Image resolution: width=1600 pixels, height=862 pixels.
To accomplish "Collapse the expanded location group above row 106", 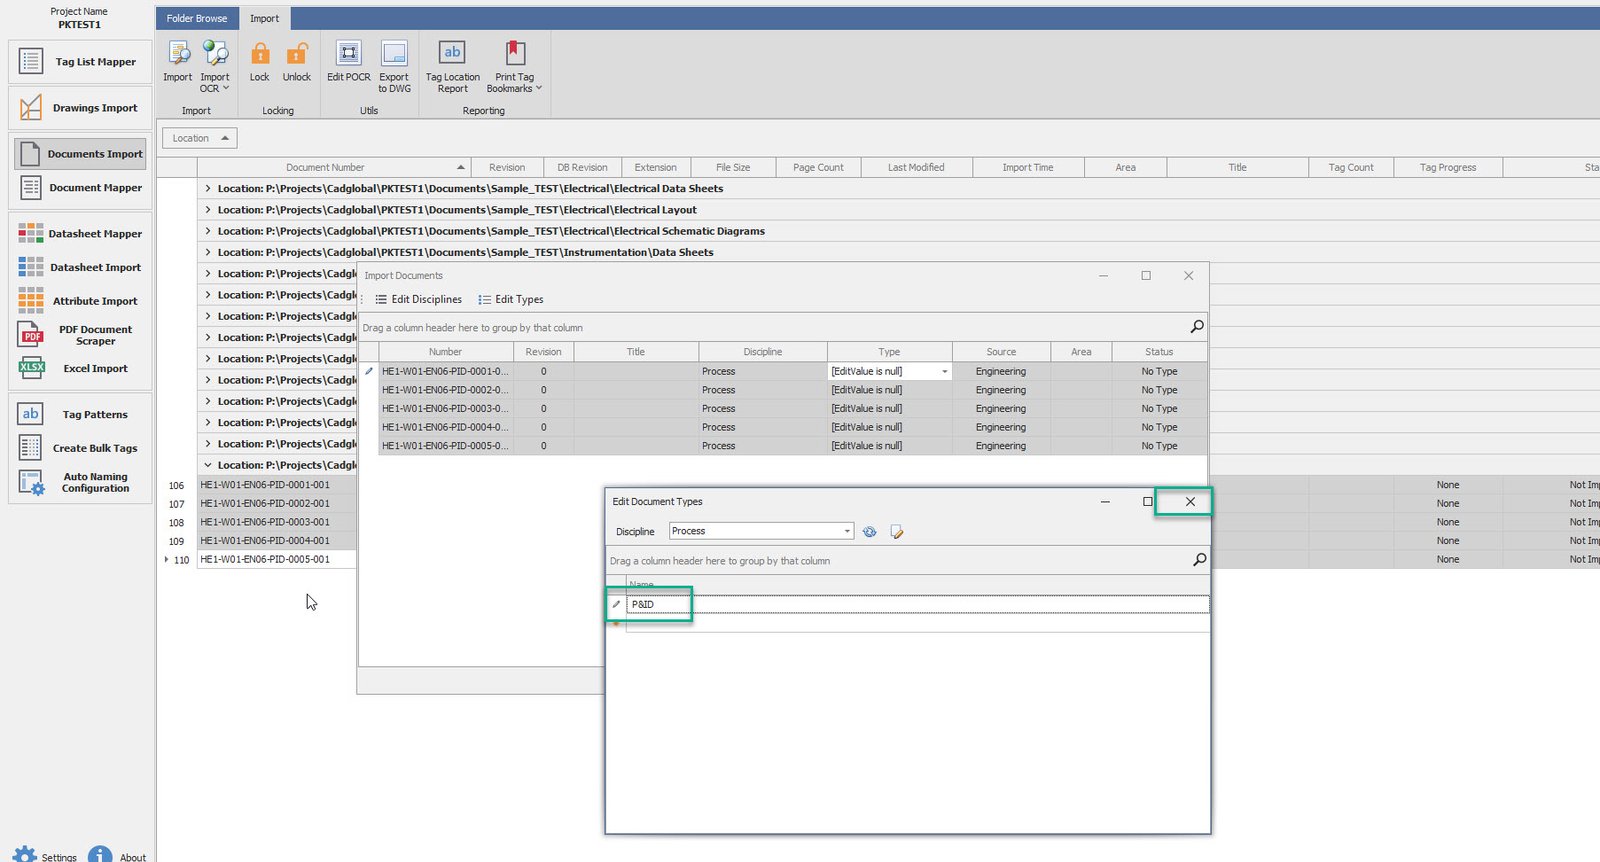I will tap(208, 465).
